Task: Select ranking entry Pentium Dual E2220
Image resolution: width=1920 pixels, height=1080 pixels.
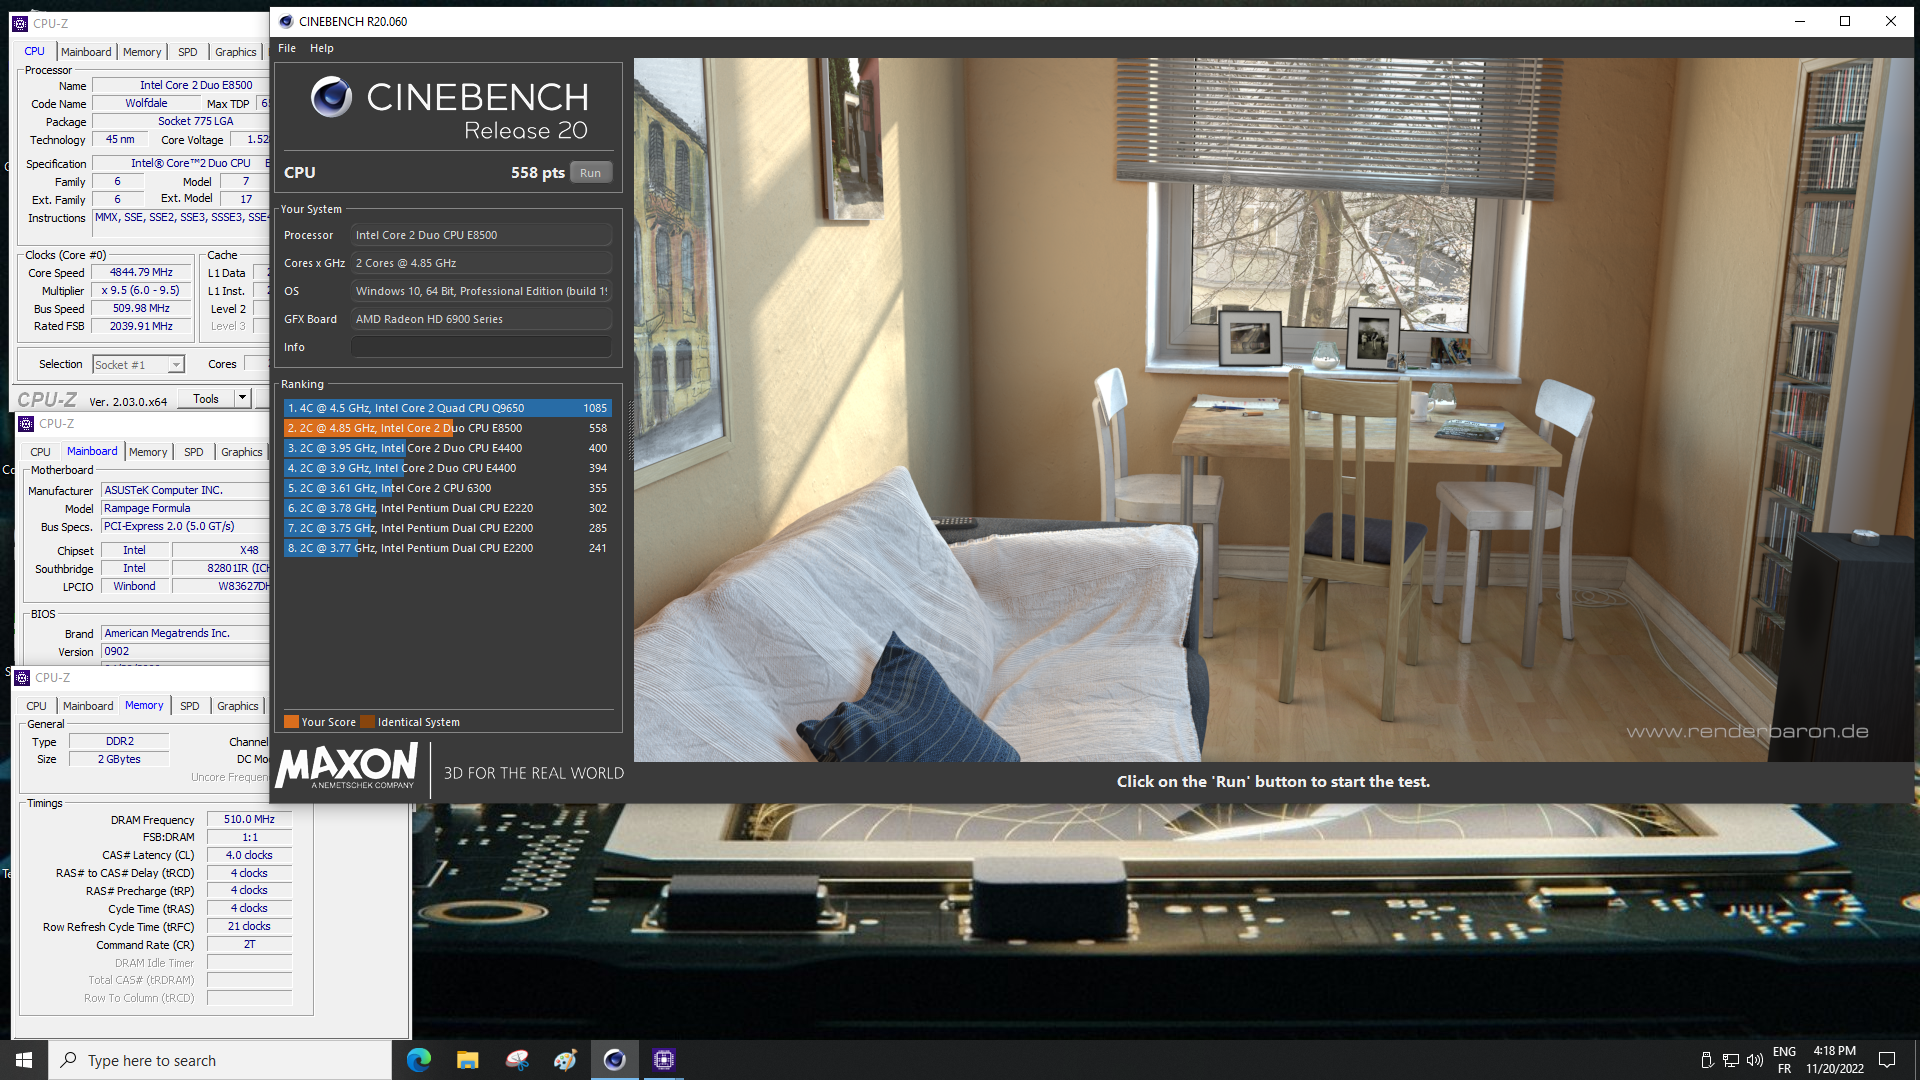Action: [x=447, y=508]
